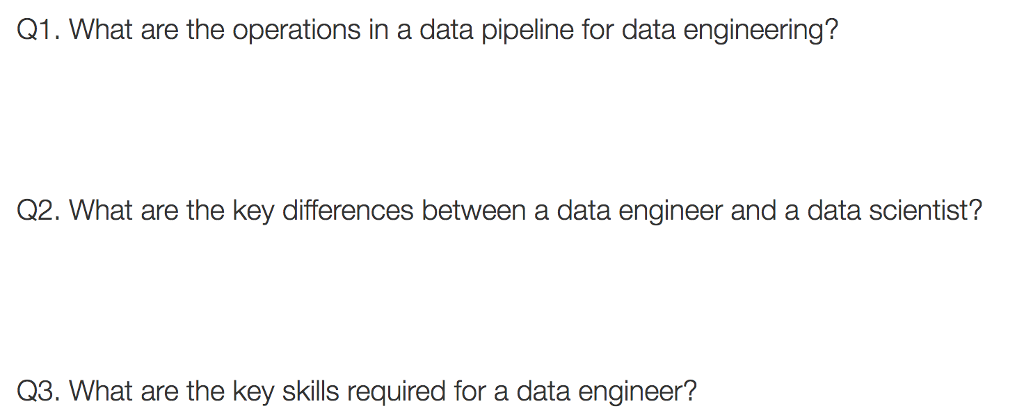The width and height of the screenshot is (1024, 420).
Task: Click the word "key" in Q2
Action: coord(252,212)
